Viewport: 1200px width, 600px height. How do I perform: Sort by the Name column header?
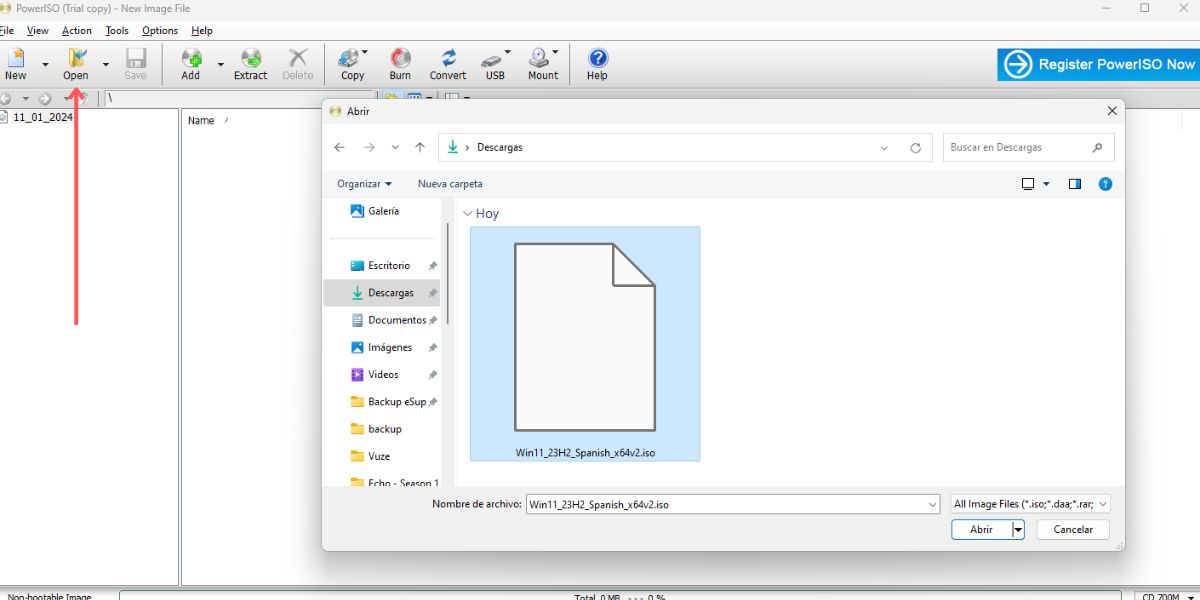click(201, 120)
